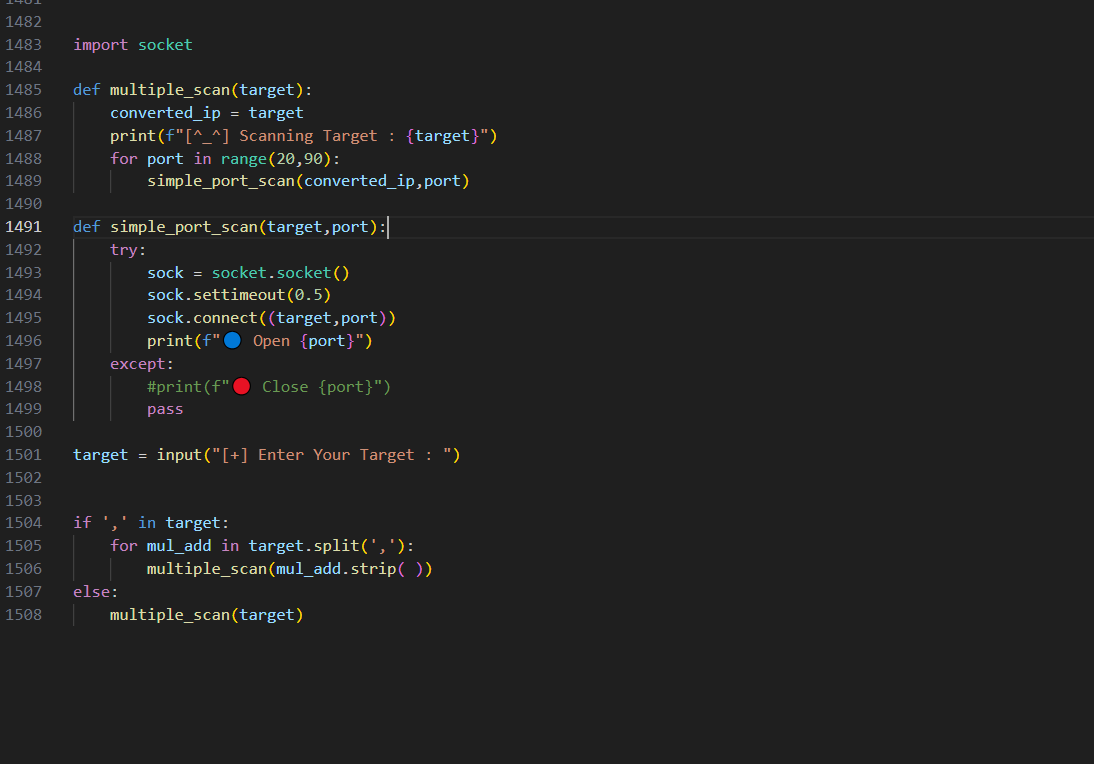Click the 'except' keyword
The height and width of the screenshot is (764, 1094).
click(x=137, y=364)
